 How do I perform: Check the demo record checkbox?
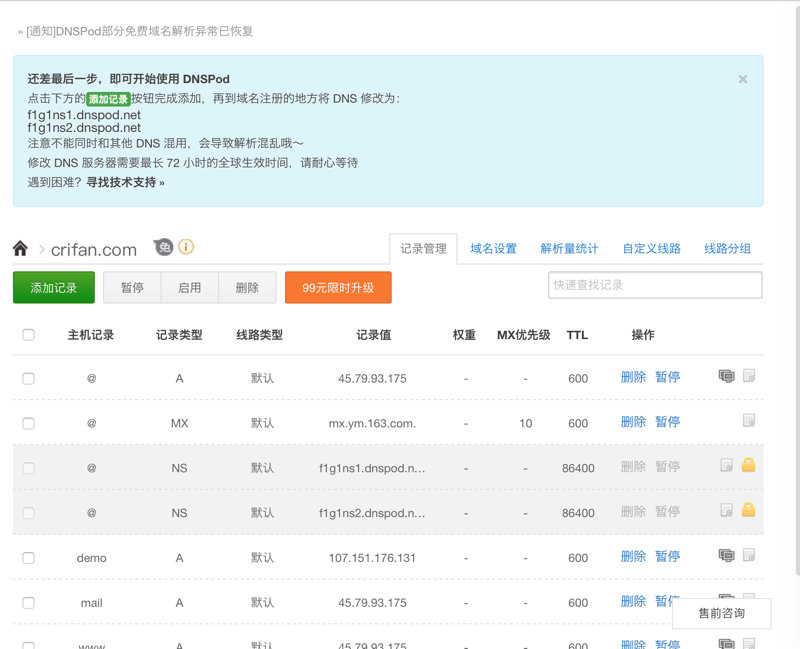tap(29, 558)
